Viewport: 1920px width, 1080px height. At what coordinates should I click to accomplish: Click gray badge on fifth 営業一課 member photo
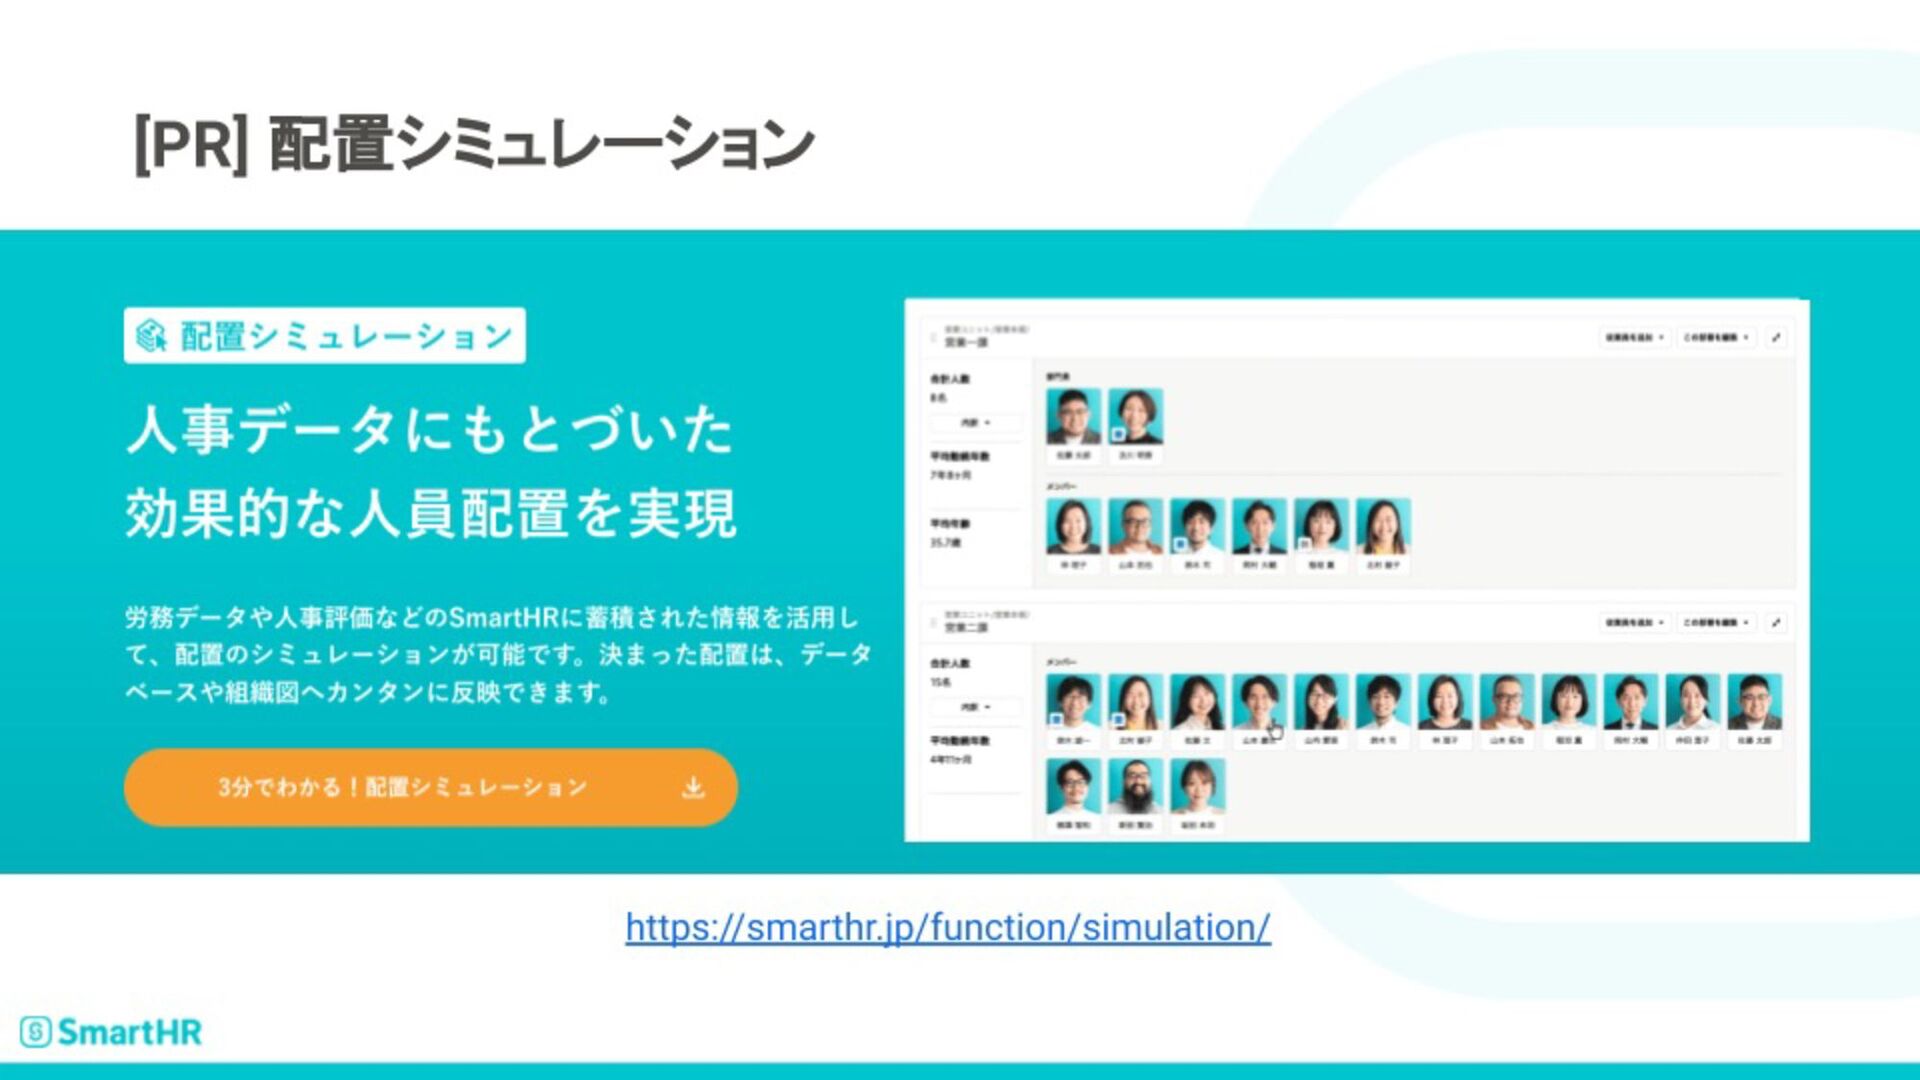(1305, 544)
